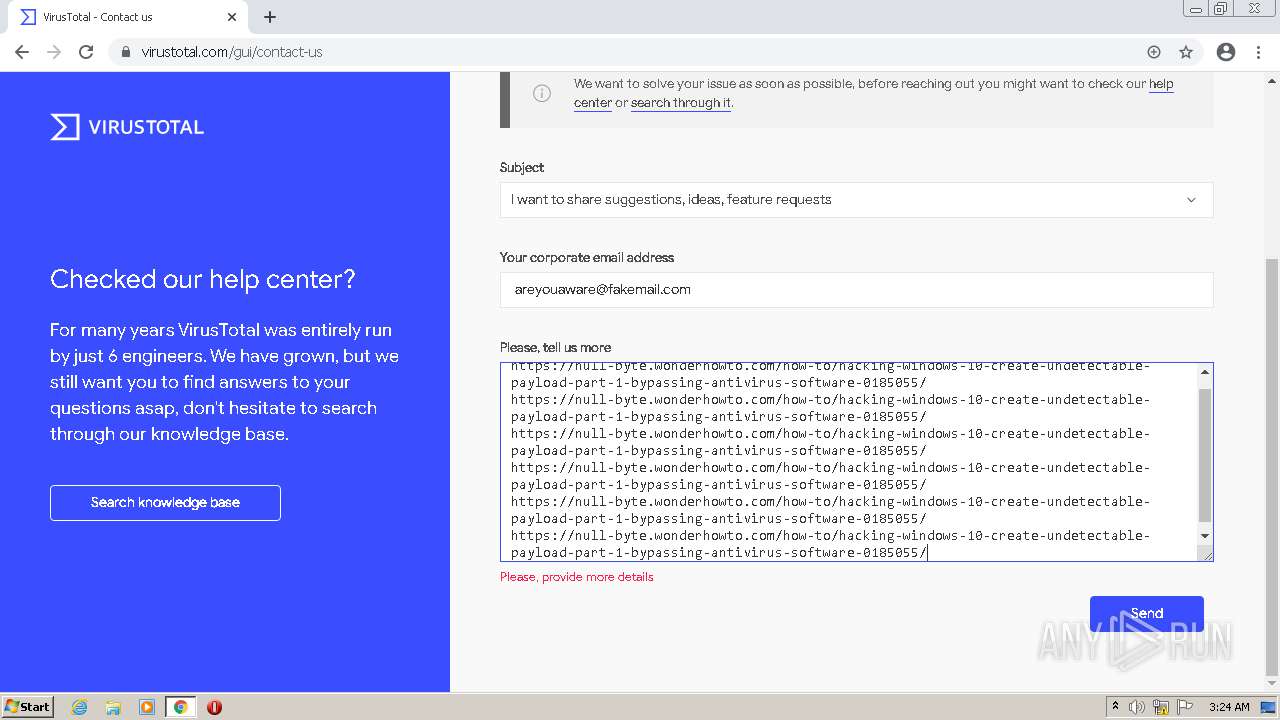
Task: Grab the textarea resize handle corner
Action: [x=1206, y=554]
